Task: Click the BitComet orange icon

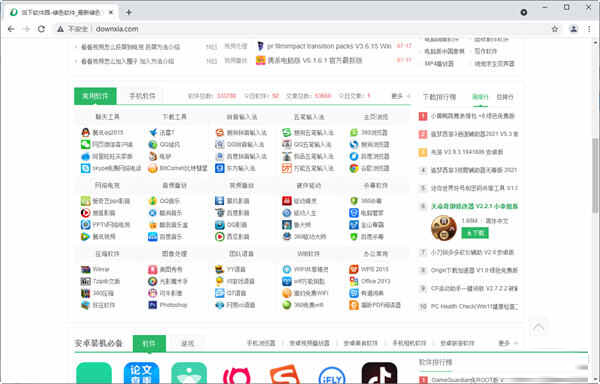Action: (x=153, y=168)
